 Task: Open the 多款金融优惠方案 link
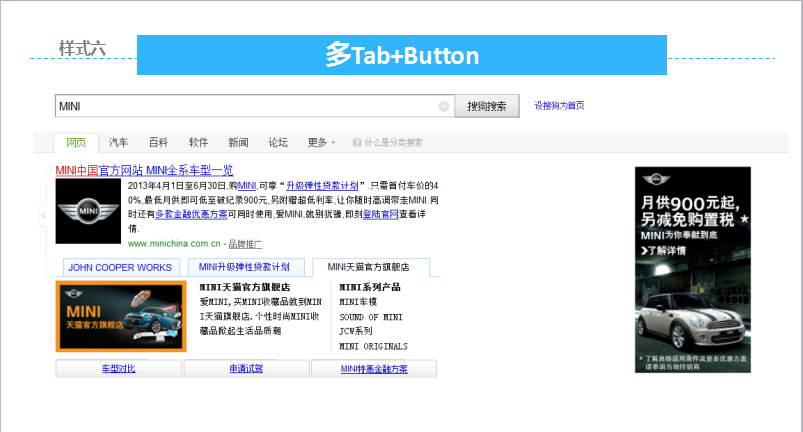[x=191, y=214]
